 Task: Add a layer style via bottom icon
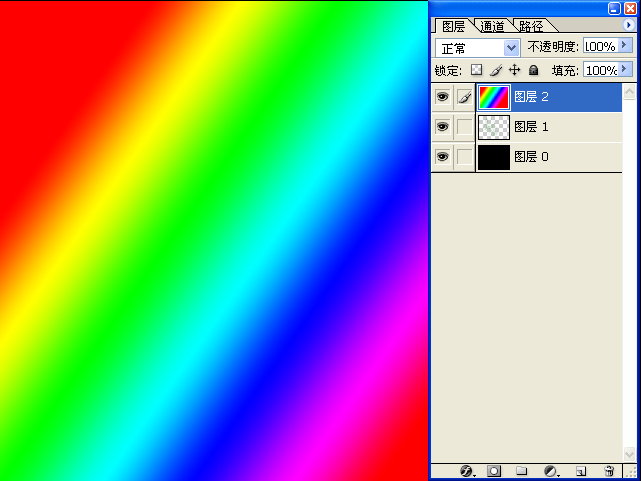coord(466,471)
